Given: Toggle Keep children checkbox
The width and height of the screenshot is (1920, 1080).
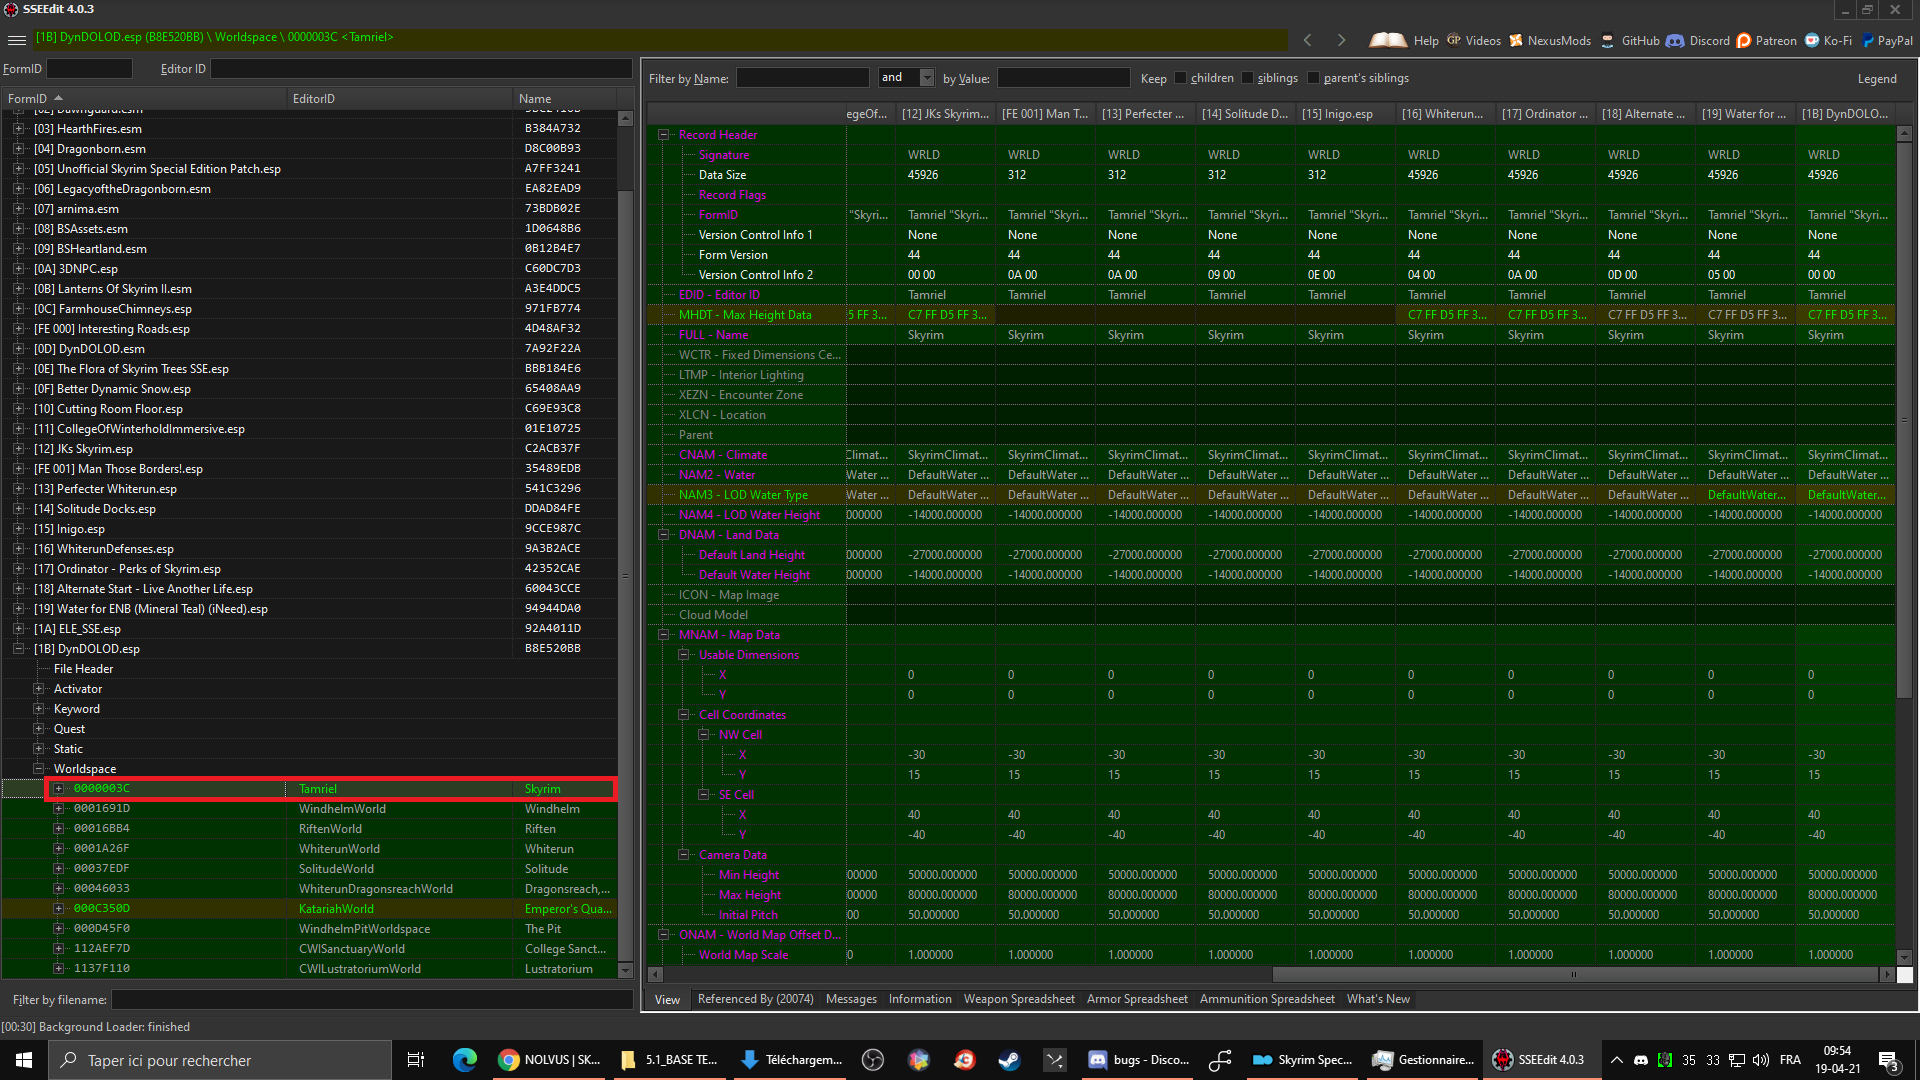Looking at the screenshot, I should [1181, 78].
